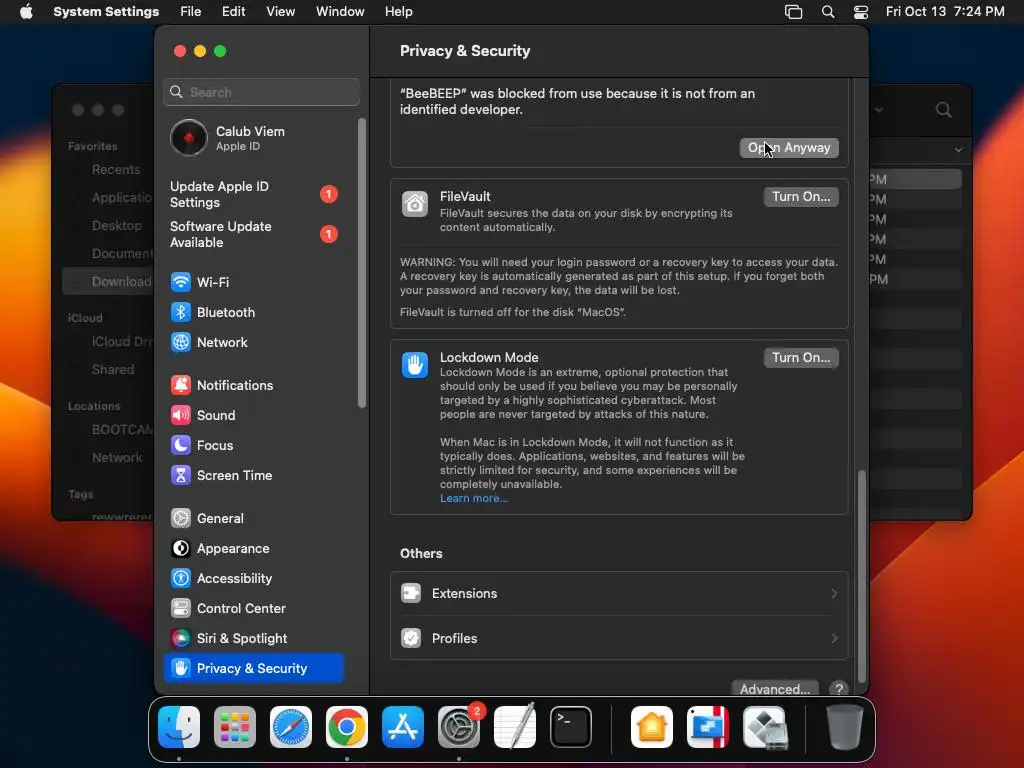Open App Store from the Dock
Image resolution: width=1024 pixels, height=768 pixels.
(x=403, y=727)
